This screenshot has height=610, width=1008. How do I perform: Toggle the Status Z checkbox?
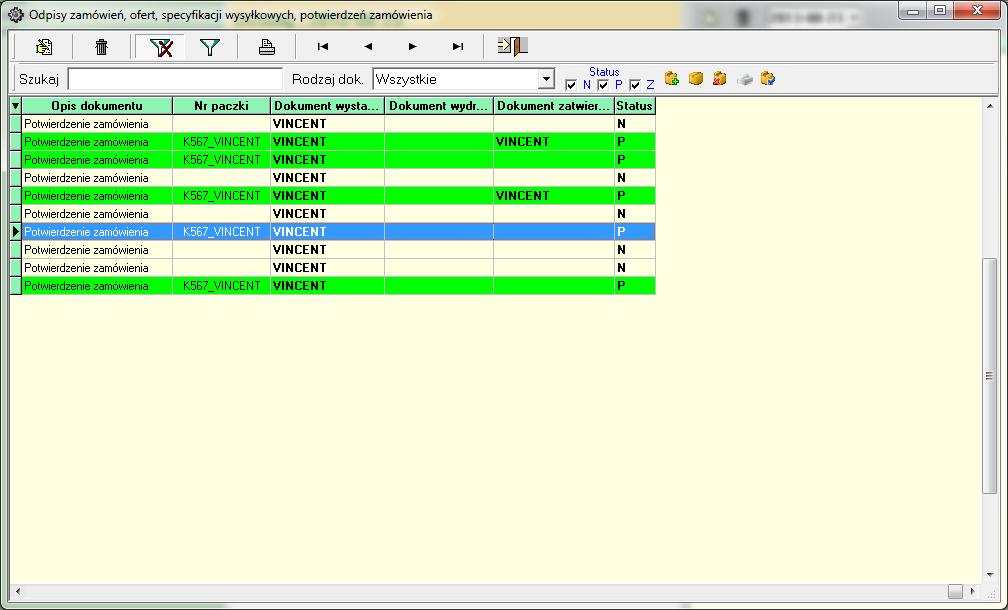pyautogui.click(x=635, y=85)
